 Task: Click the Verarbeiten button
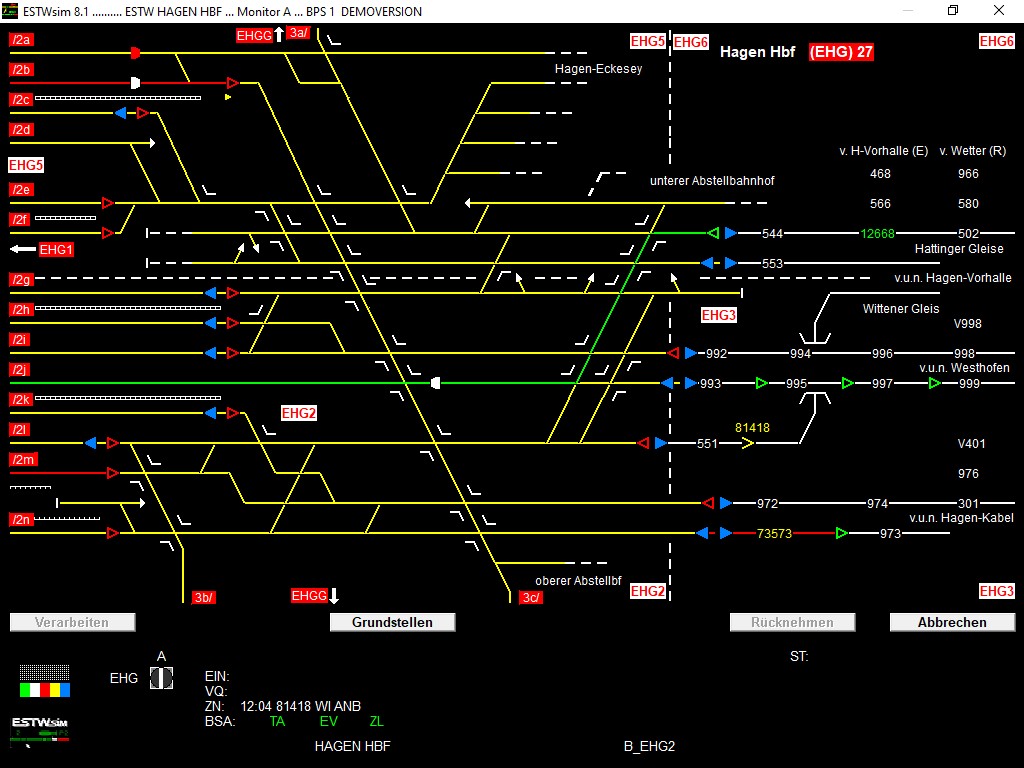click(x=72, y=622)
